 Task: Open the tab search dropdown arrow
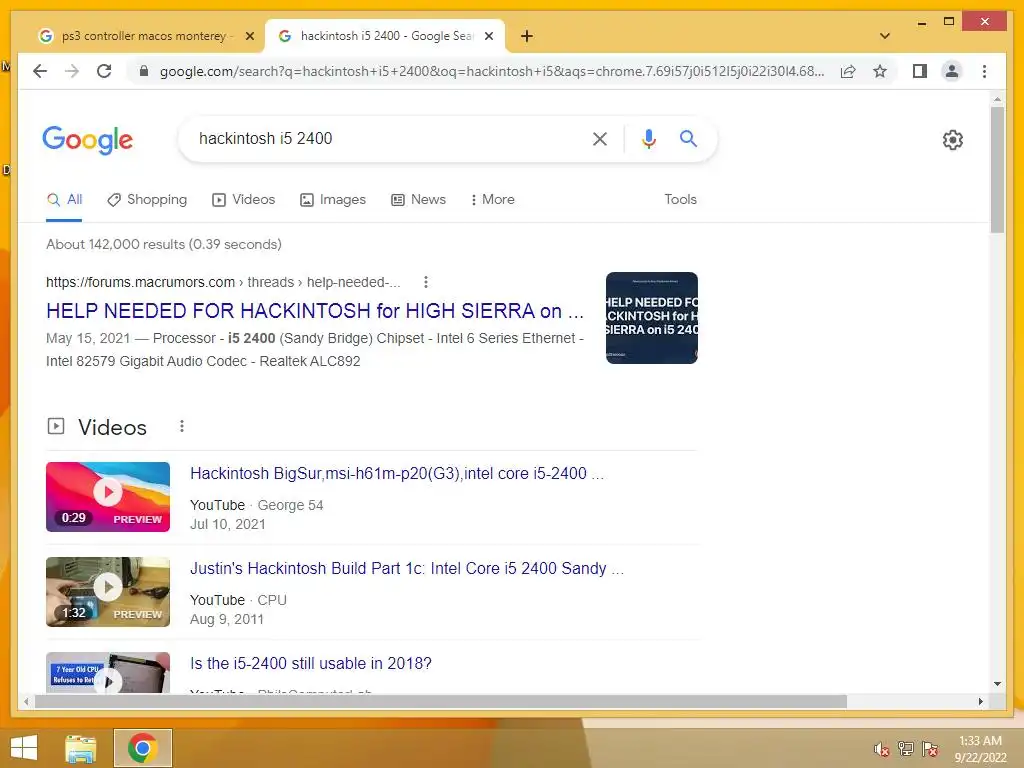pos(885,36)
